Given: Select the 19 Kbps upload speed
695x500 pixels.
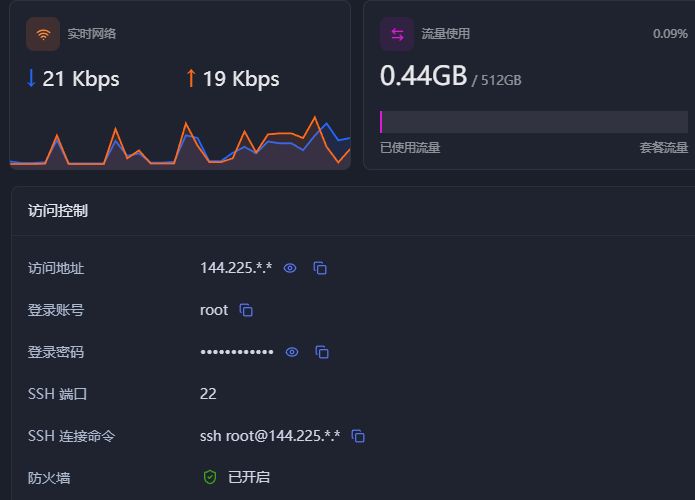Looking at the screenshot, I should point(241,79).
